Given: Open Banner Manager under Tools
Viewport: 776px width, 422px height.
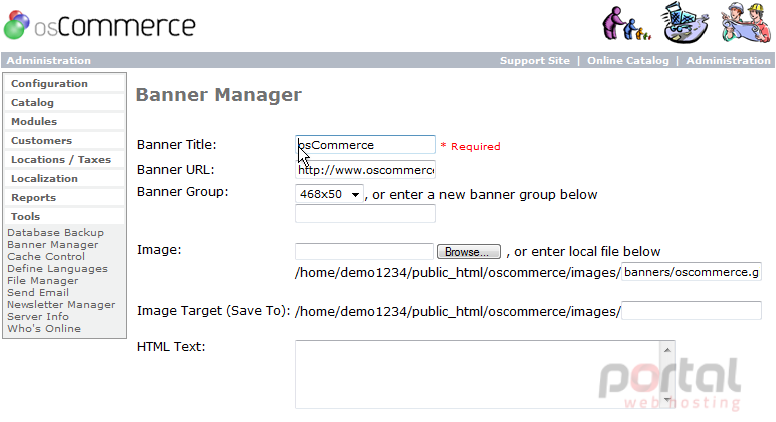Looking at the screenshot, I should coord(52,244).
